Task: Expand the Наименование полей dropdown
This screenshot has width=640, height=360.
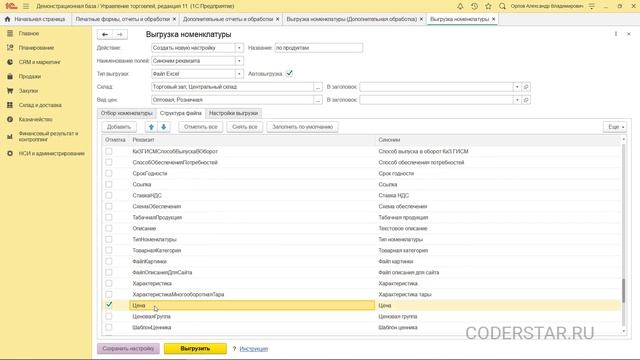Action: coord(239,61)
